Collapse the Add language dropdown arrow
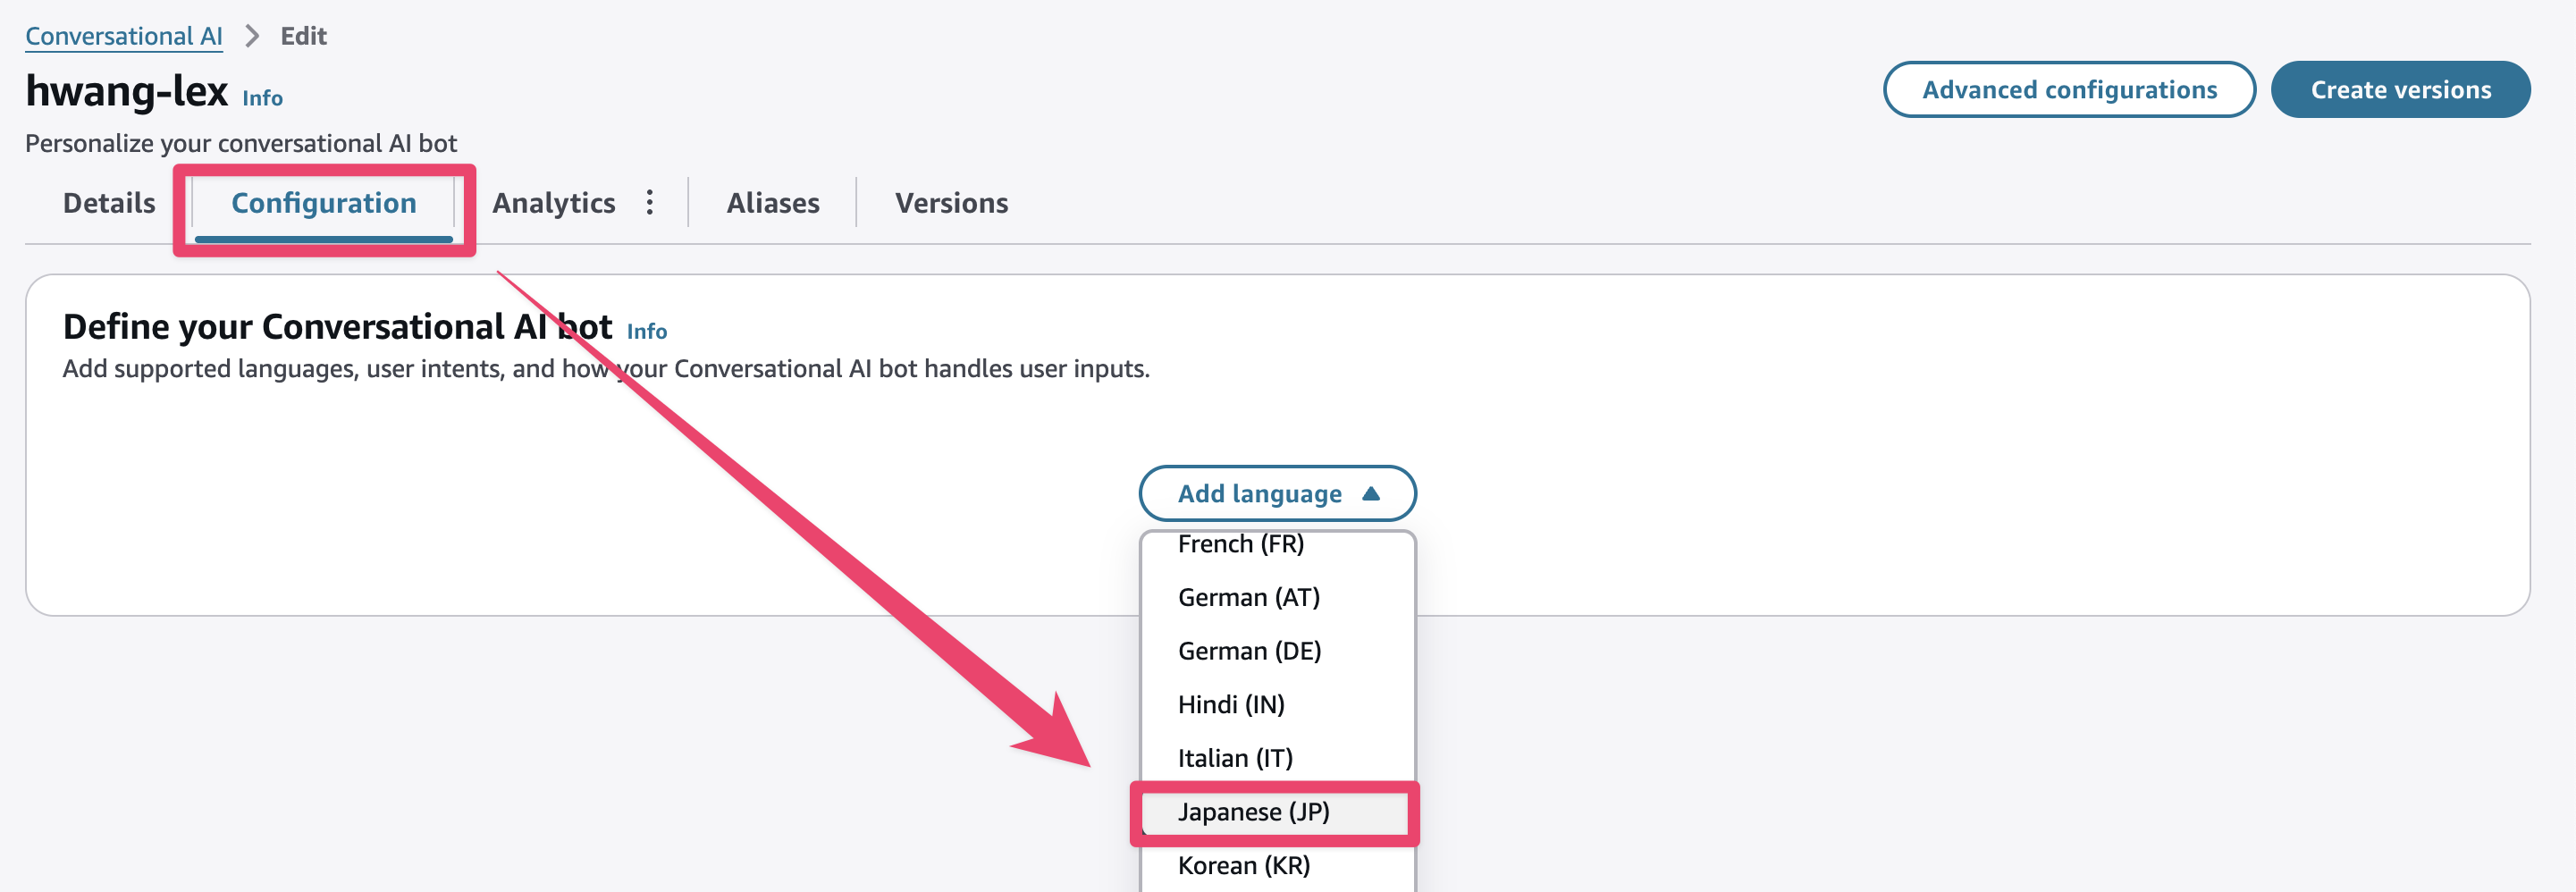This screenshot has height=892, width=2576. (x=1371, y=494)
